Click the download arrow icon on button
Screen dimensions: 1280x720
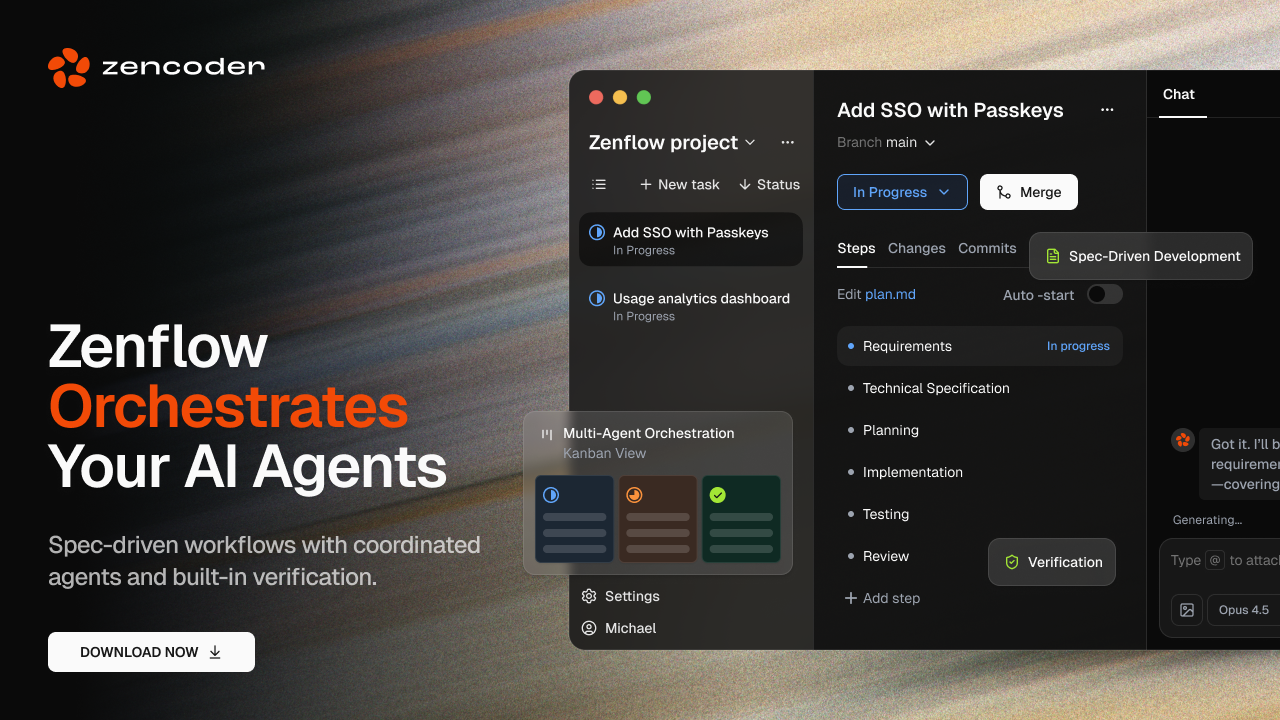(215, 652)
